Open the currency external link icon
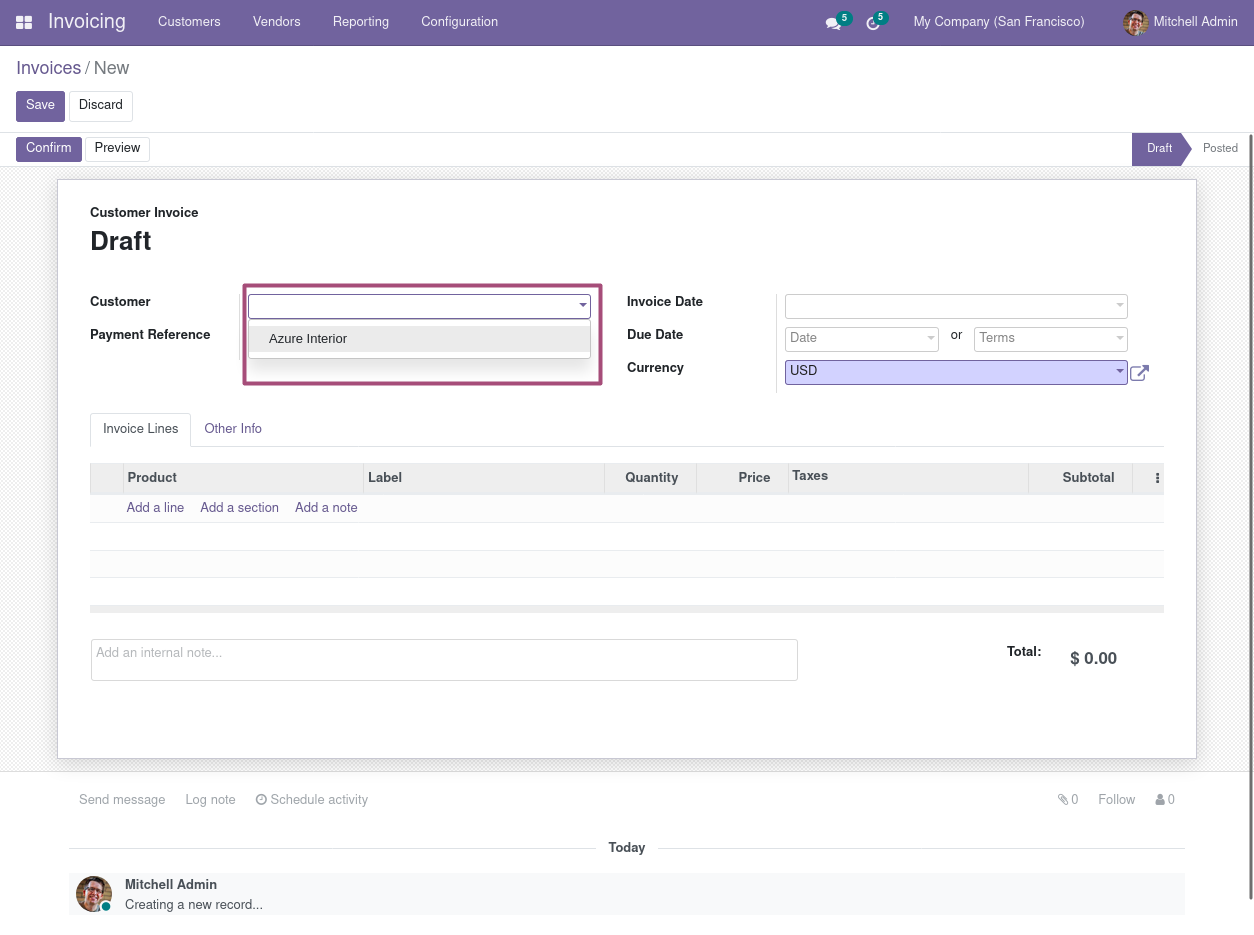The height and width of the screenshot is (935, 1254). (x=1139, y=373)
